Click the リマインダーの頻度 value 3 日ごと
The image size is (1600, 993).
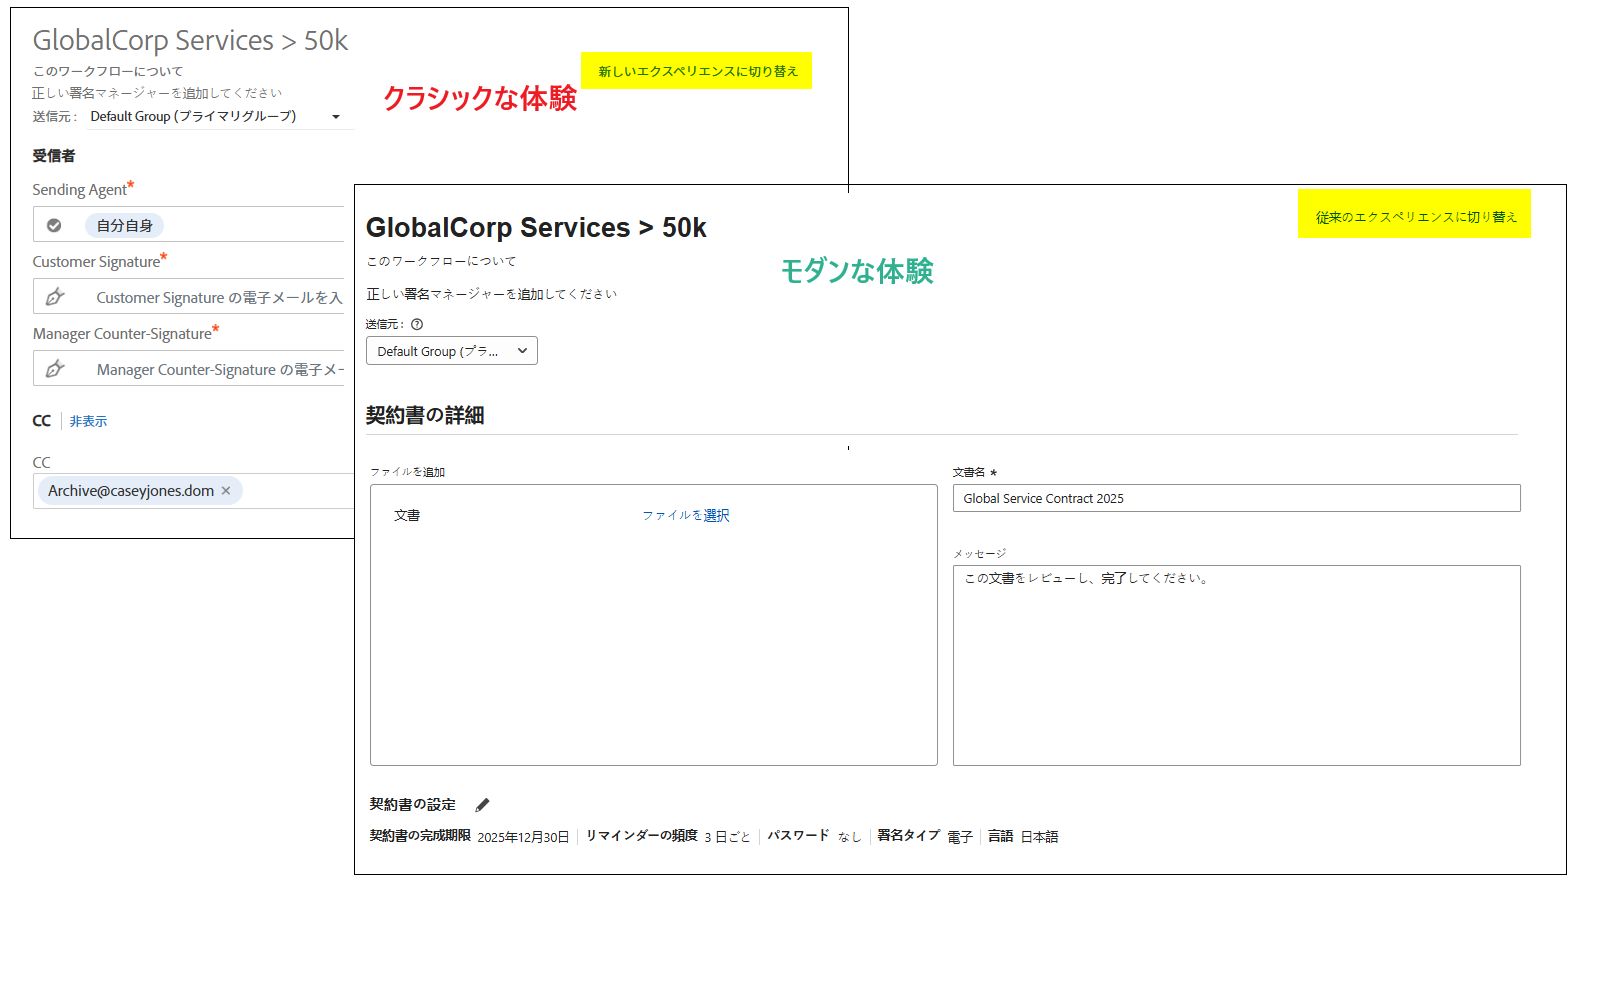pos(727,837)
